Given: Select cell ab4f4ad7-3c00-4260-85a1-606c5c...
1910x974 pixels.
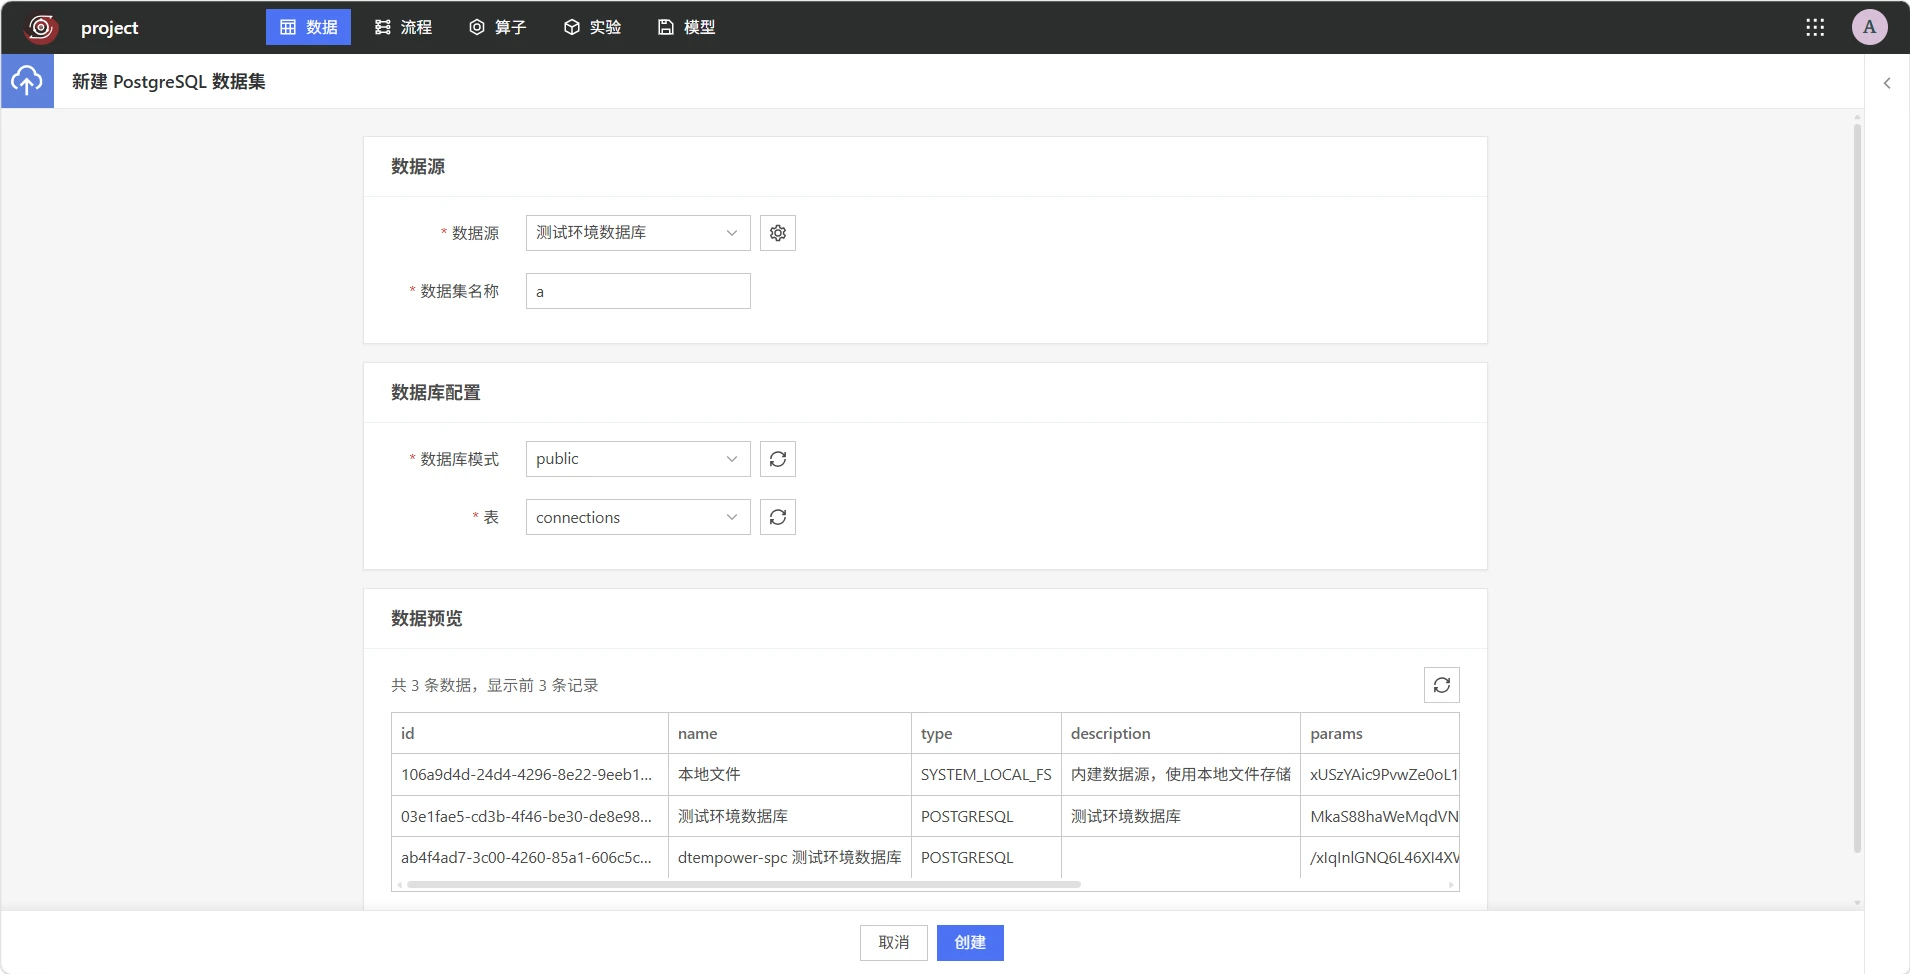Looking at the screenshot, I should click(530, 858).
